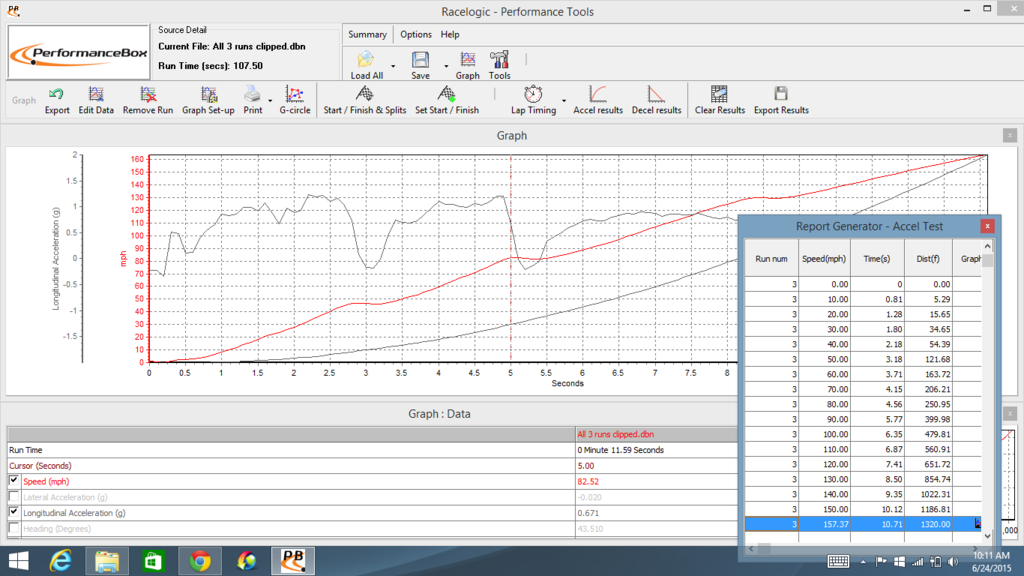Close the panel beside Graph : Data
This screenshot has width=1024, height=576.
coord(1010,414)
